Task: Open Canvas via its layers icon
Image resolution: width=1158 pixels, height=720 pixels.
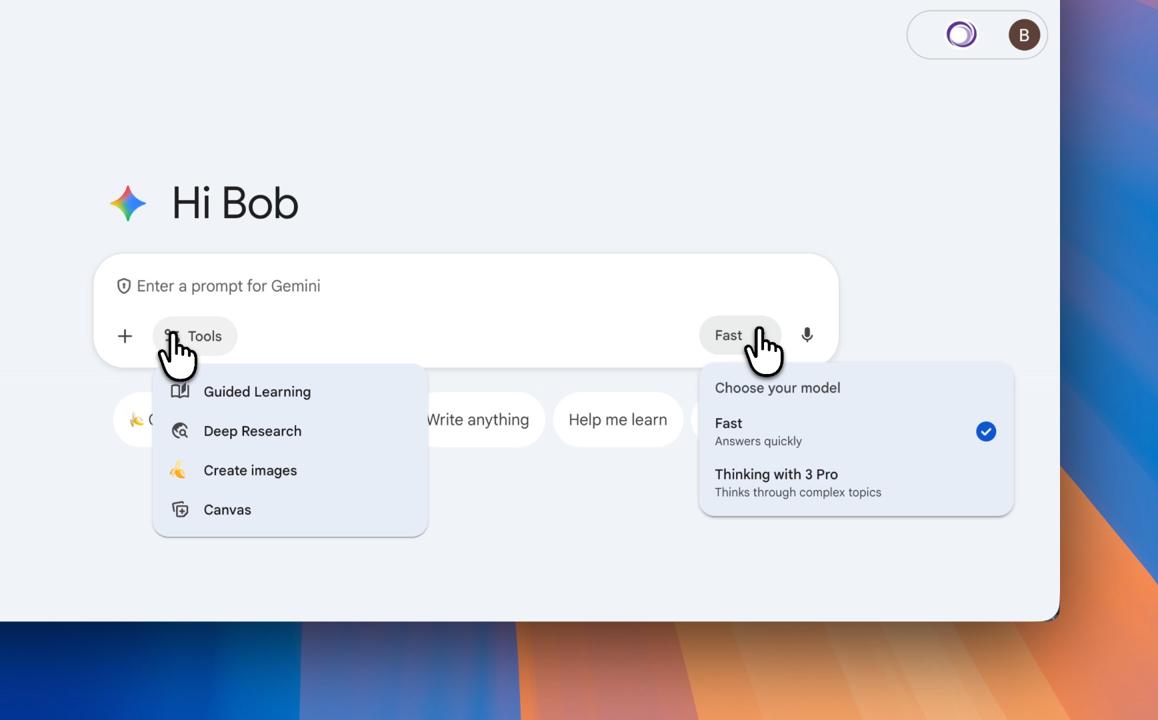Action: click(x=180, y=509)
